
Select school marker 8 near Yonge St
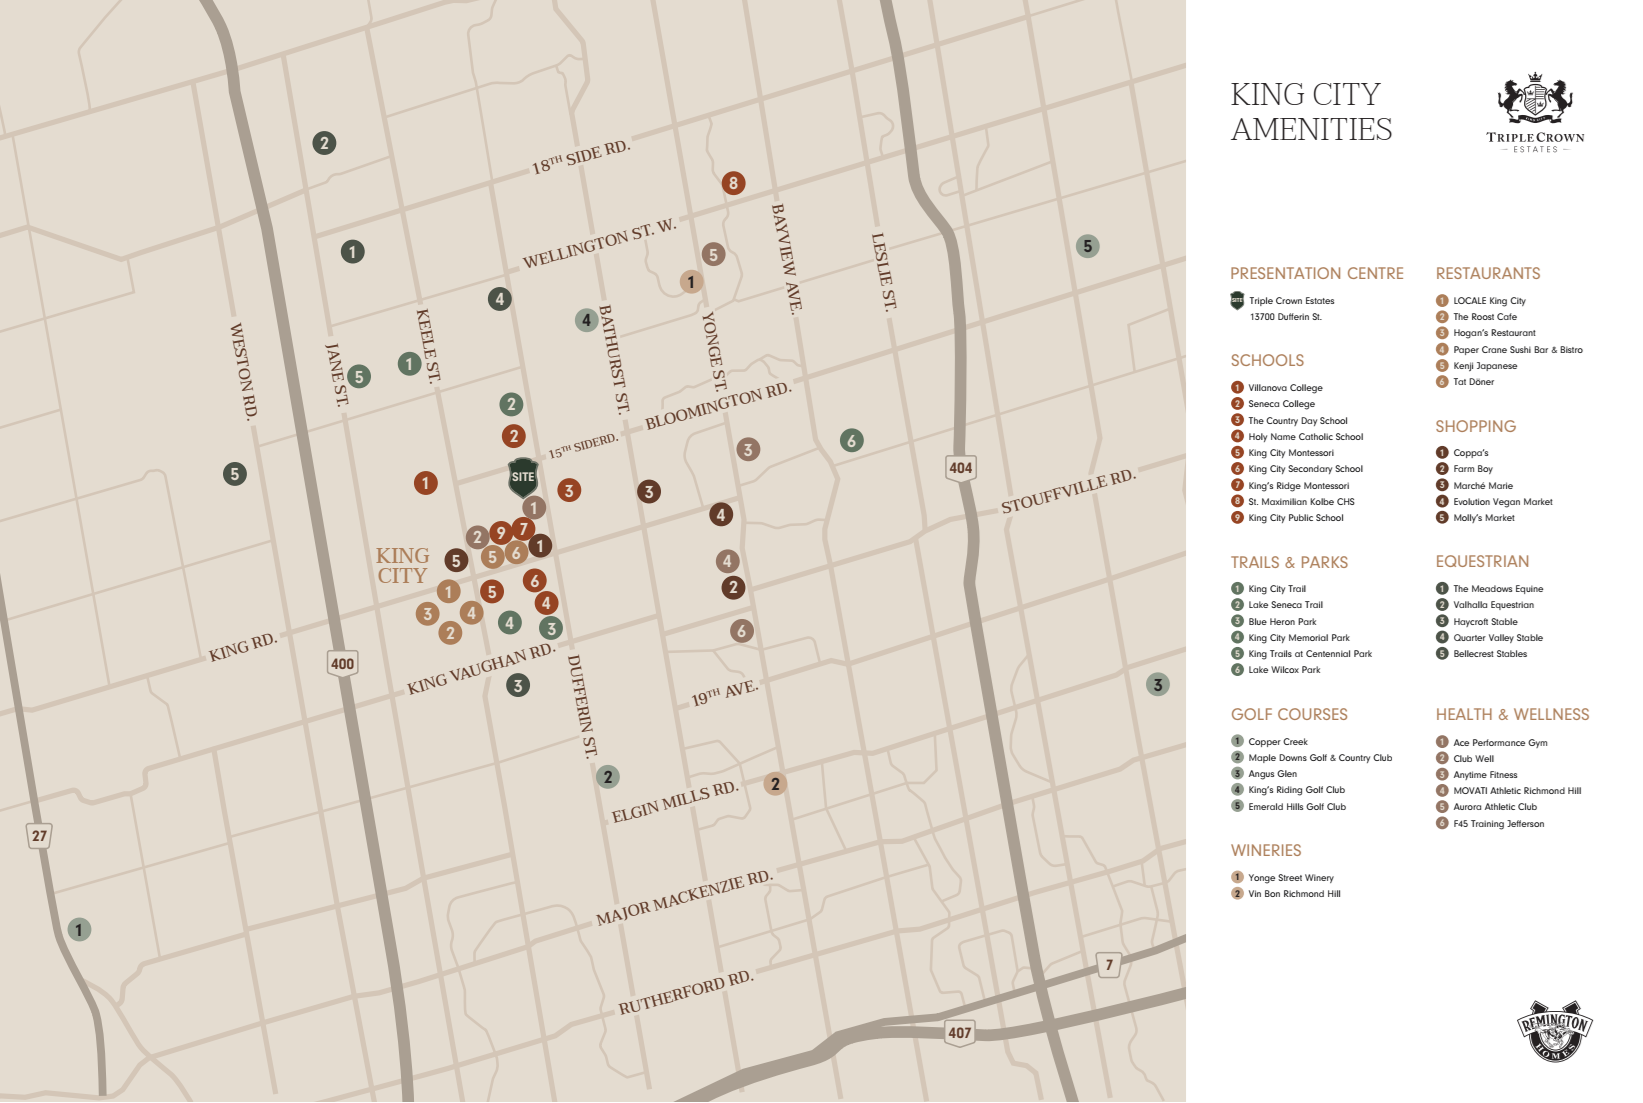pyautogui.click(x=734, y=183)
